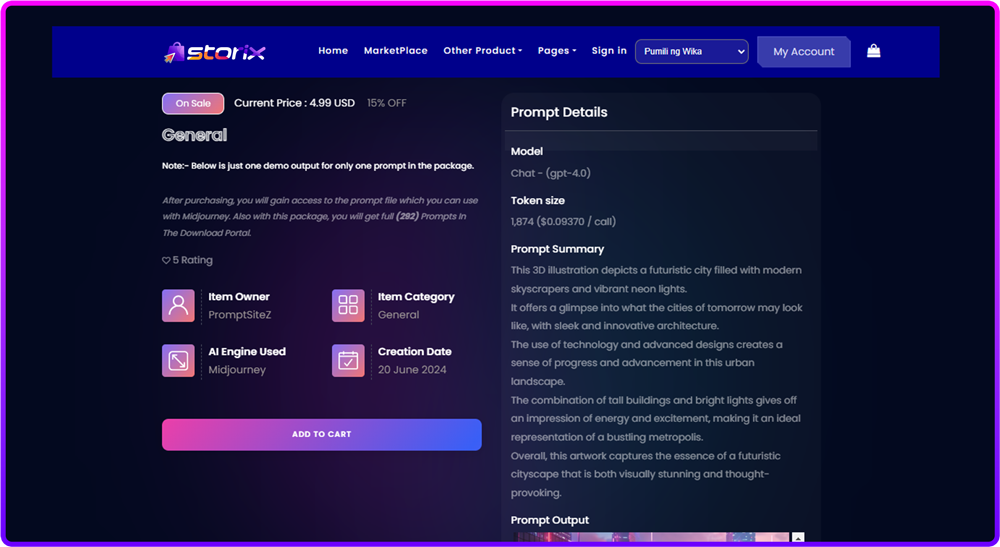Open My Account
This screenshot has width=1000, height=547.
coord(804,52)
